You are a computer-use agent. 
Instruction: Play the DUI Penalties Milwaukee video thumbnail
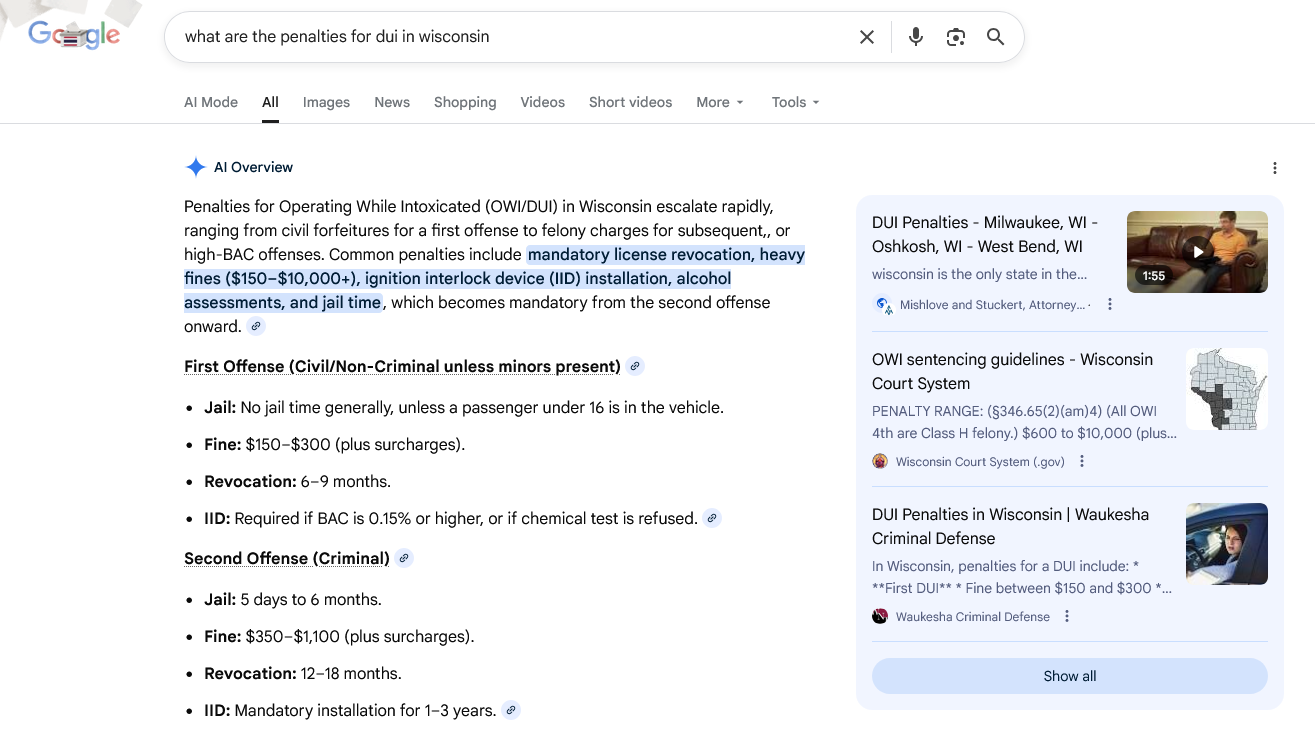pyautogui.click(x=1196, y=252)
